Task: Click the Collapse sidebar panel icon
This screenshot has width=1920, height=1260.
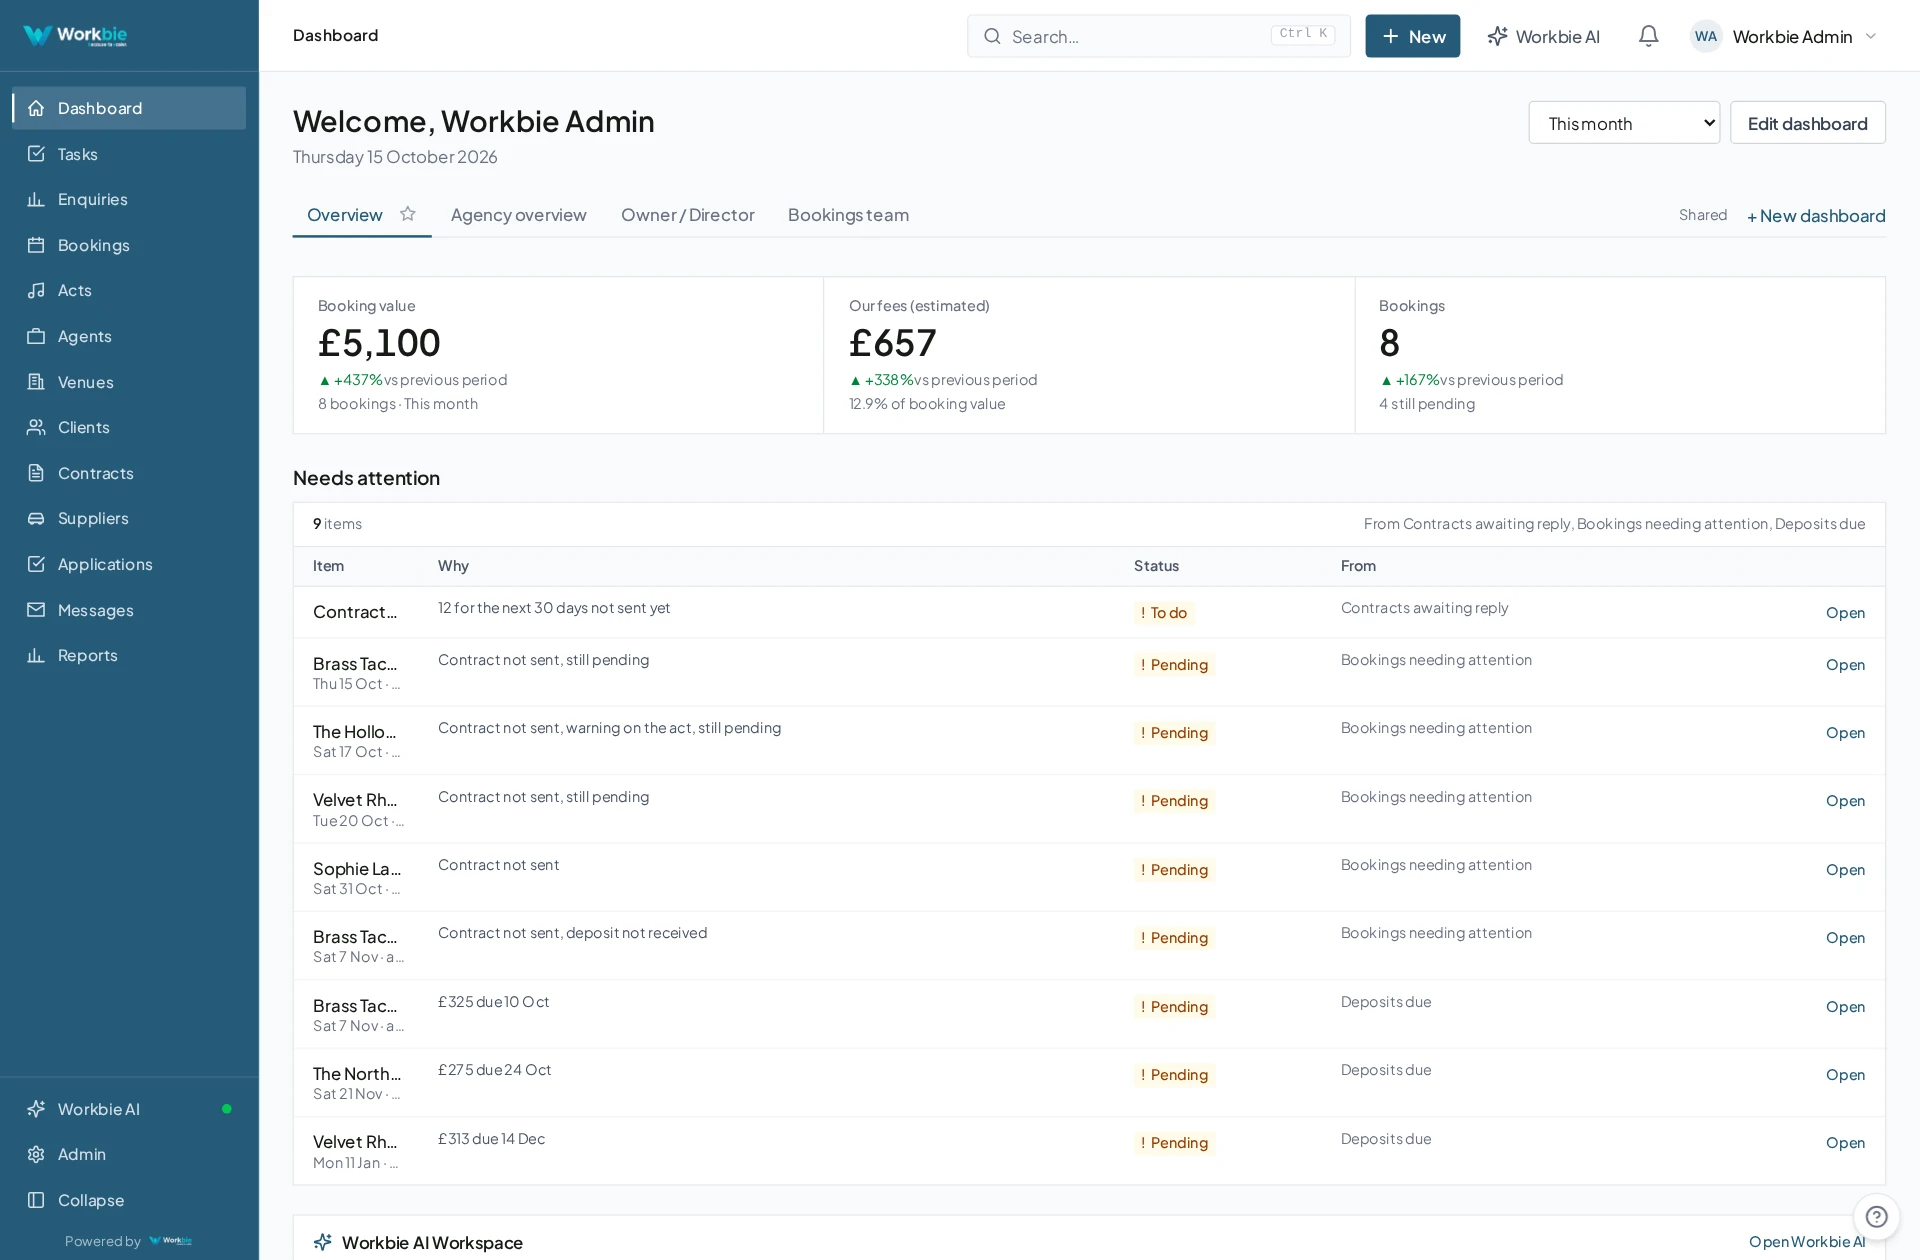Action: pos(36,1200)
